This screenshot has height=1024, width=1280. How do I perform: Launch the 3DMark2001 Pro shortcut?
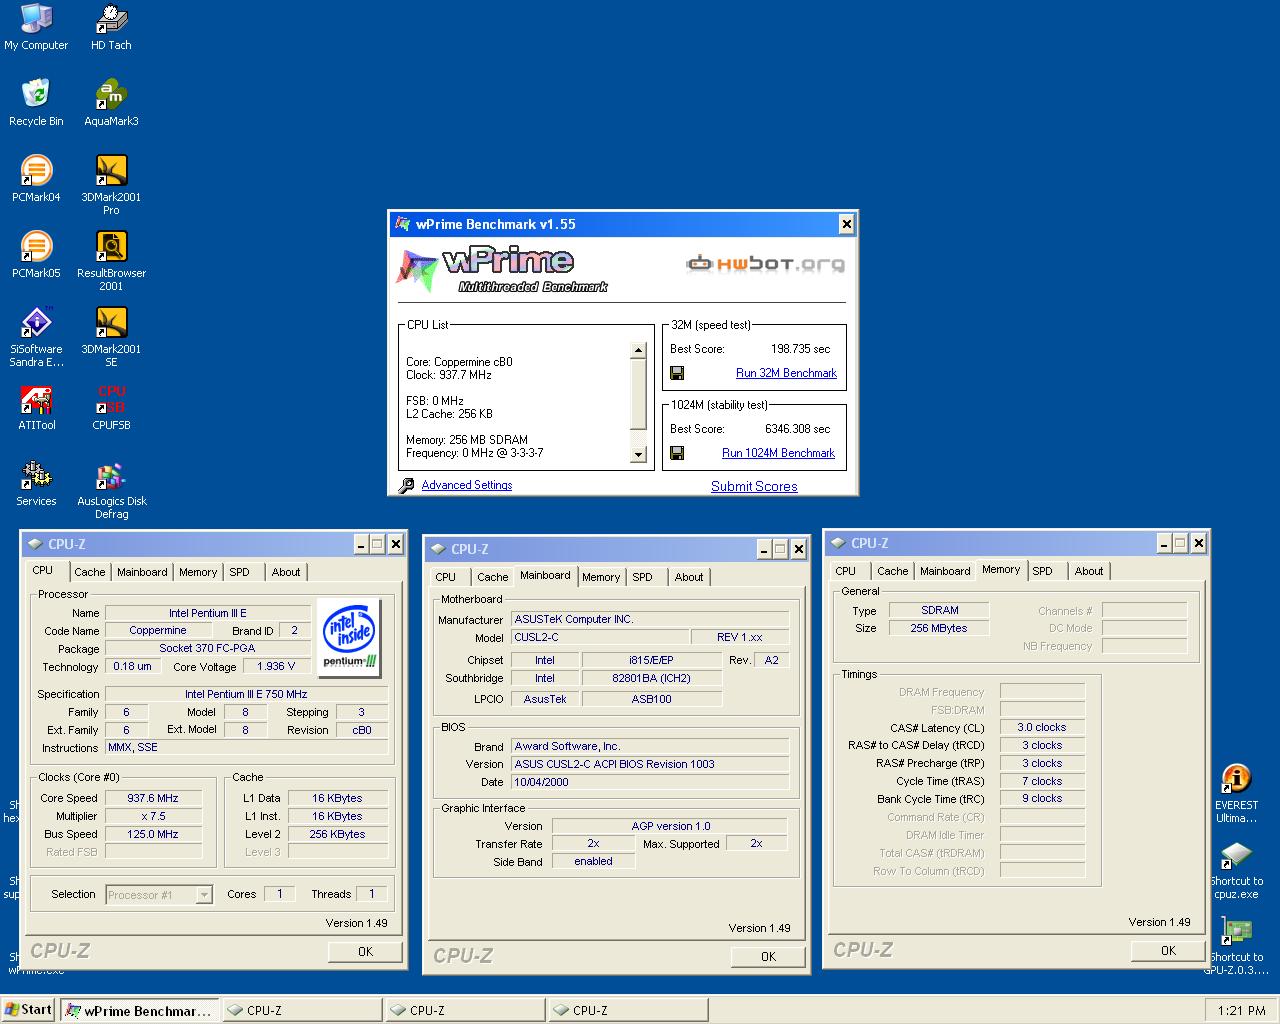pos(111,185)
